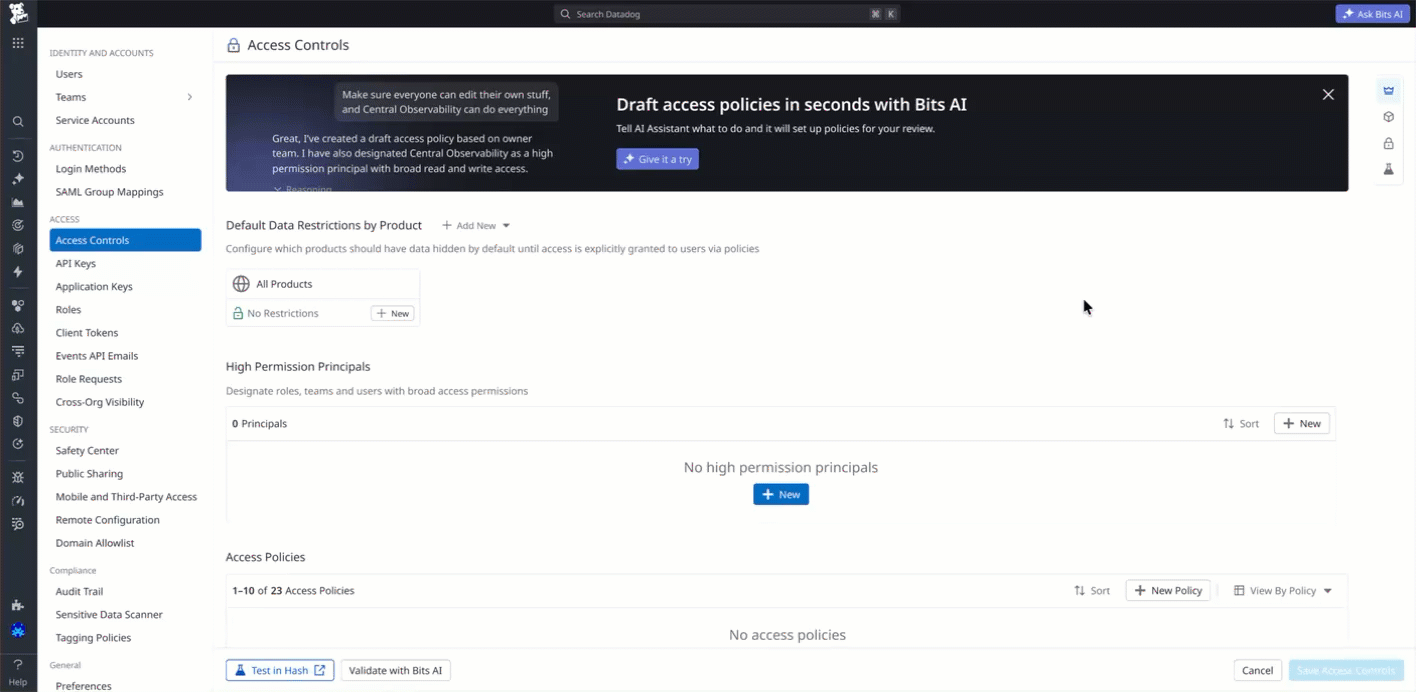Click the Datadog logo at top left
This screenshot has width=1416, height=692.
pyautogui.click(x=18, y=14)
